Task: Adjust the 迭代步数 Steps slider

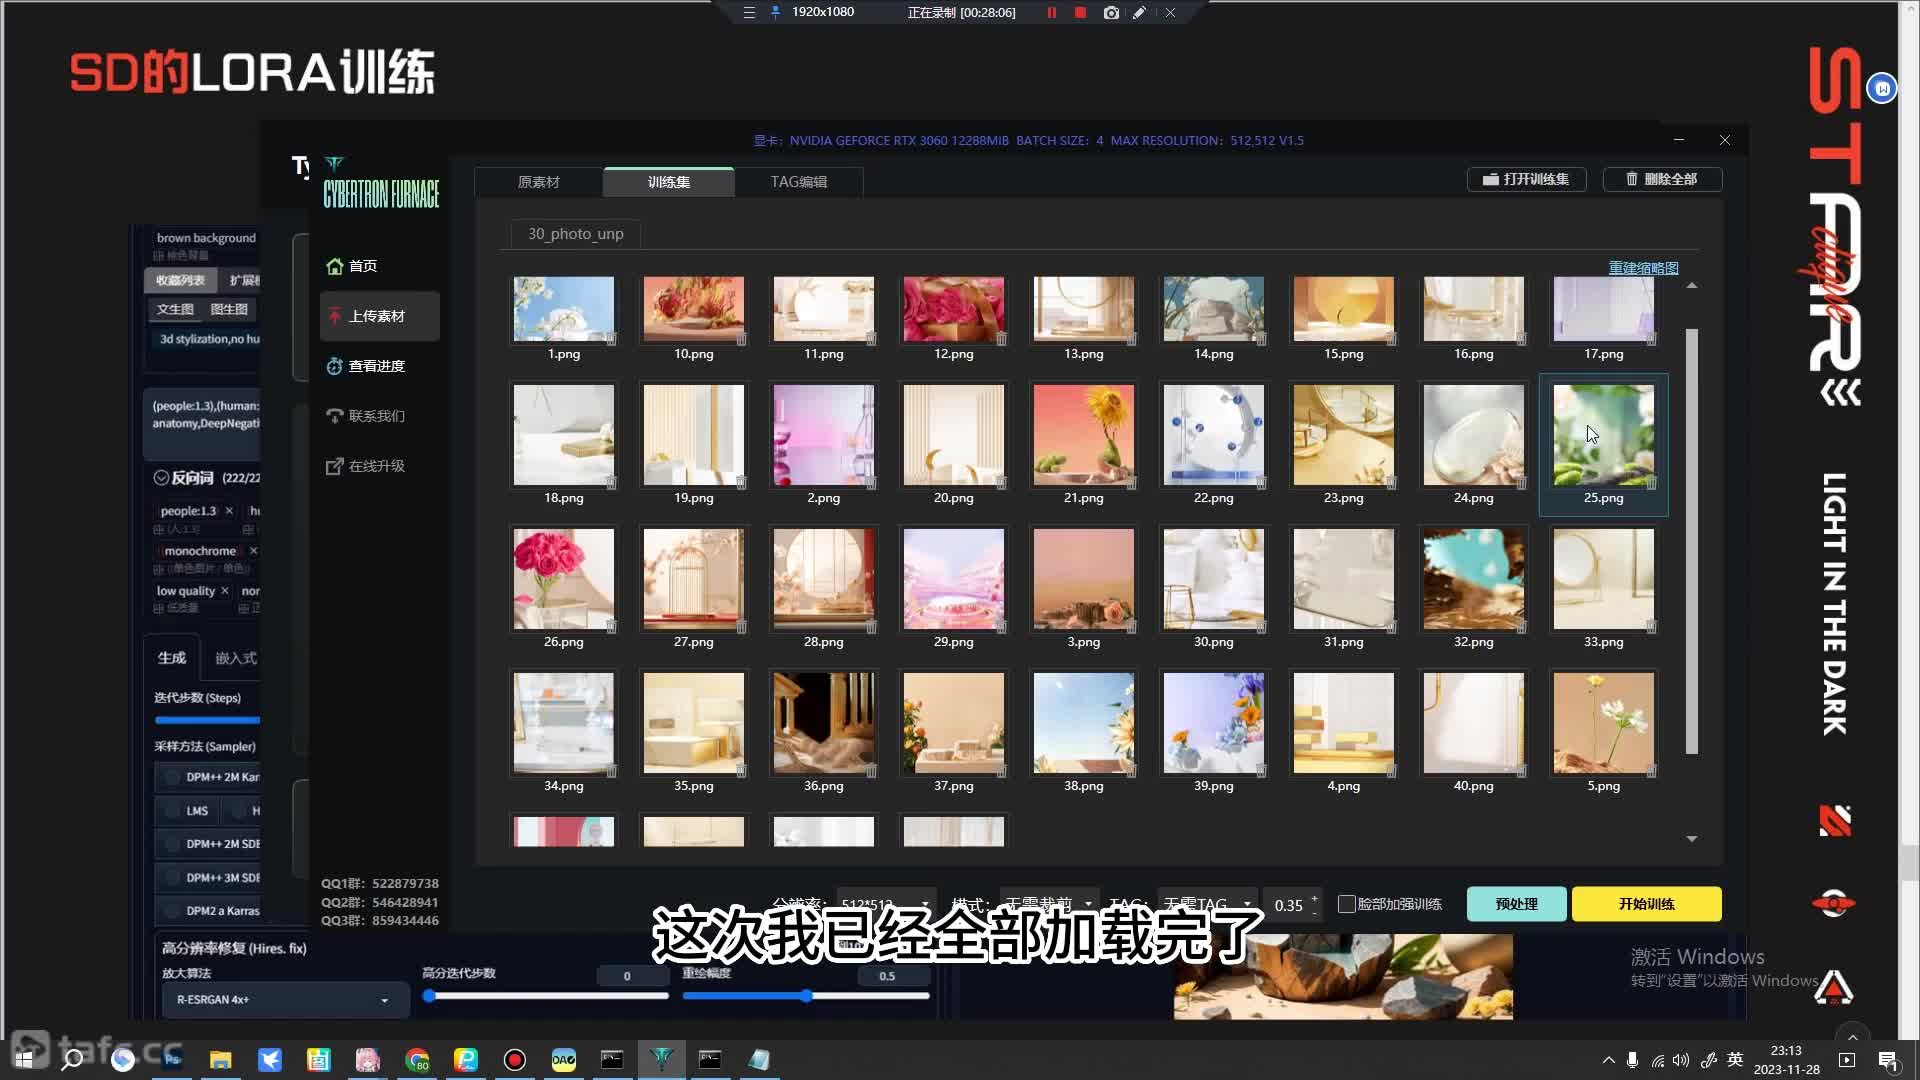Action: [207, 720]
